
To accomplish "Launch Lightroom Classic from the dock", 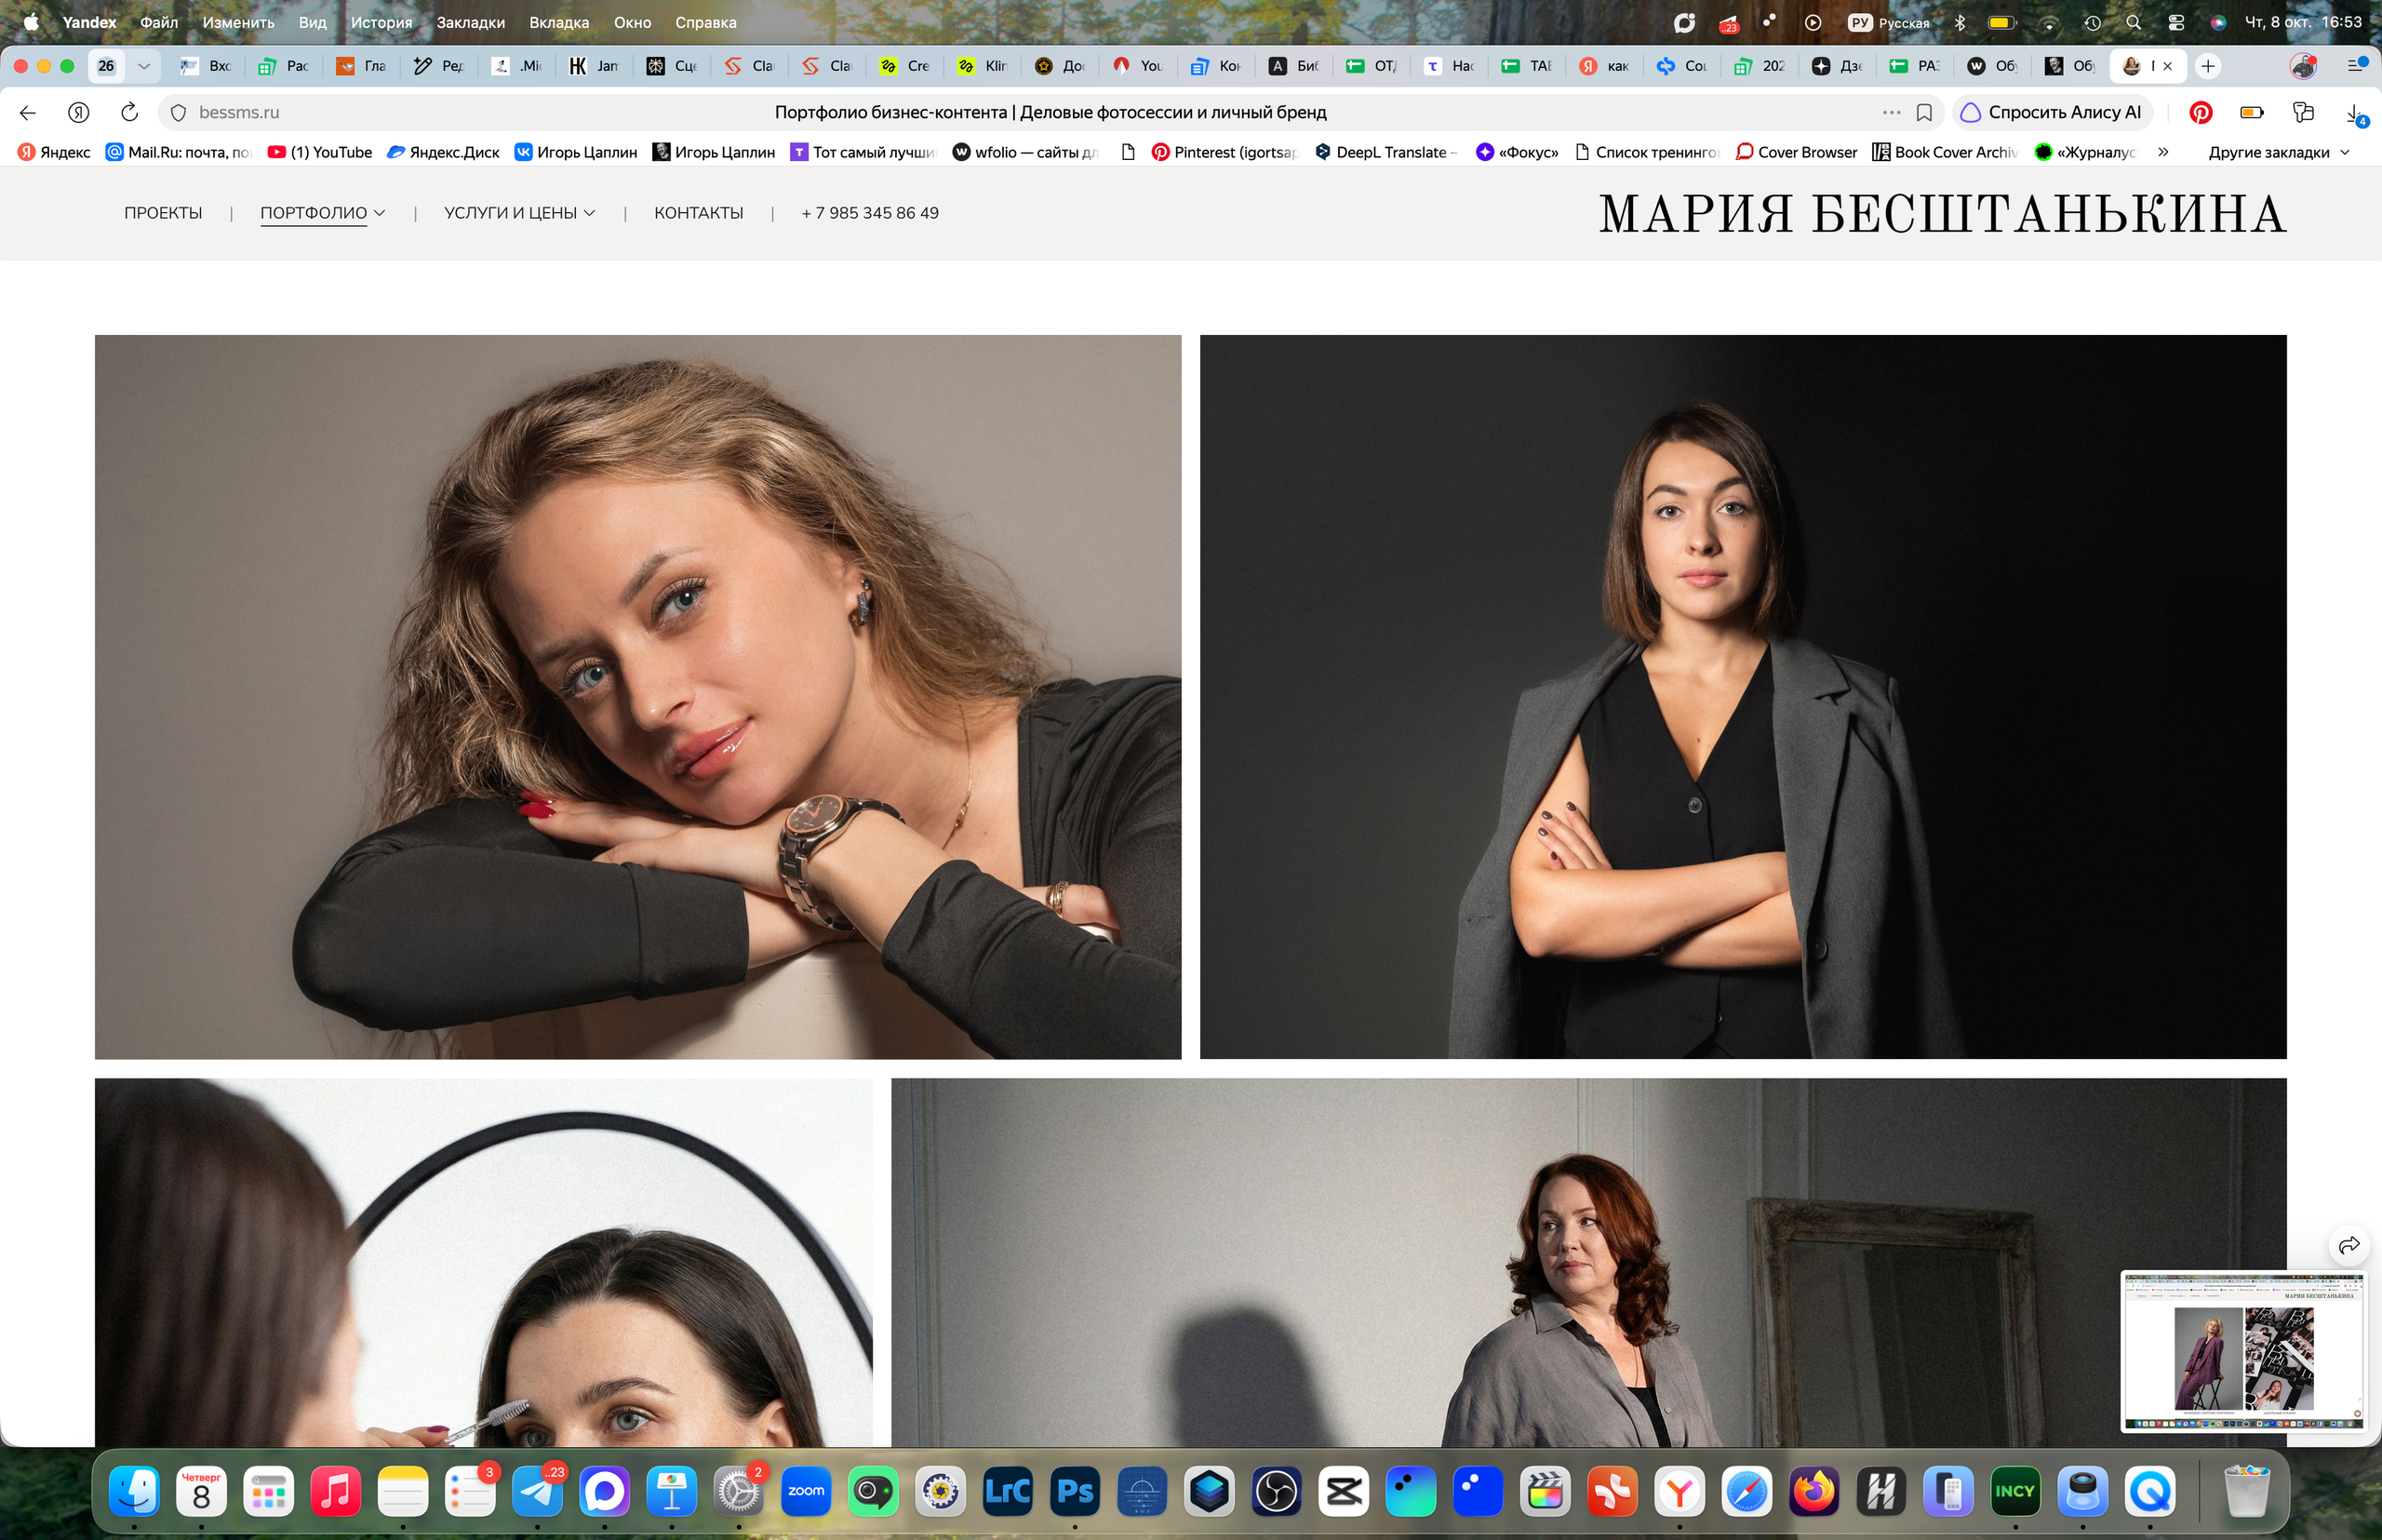I will (1008, 1492).
